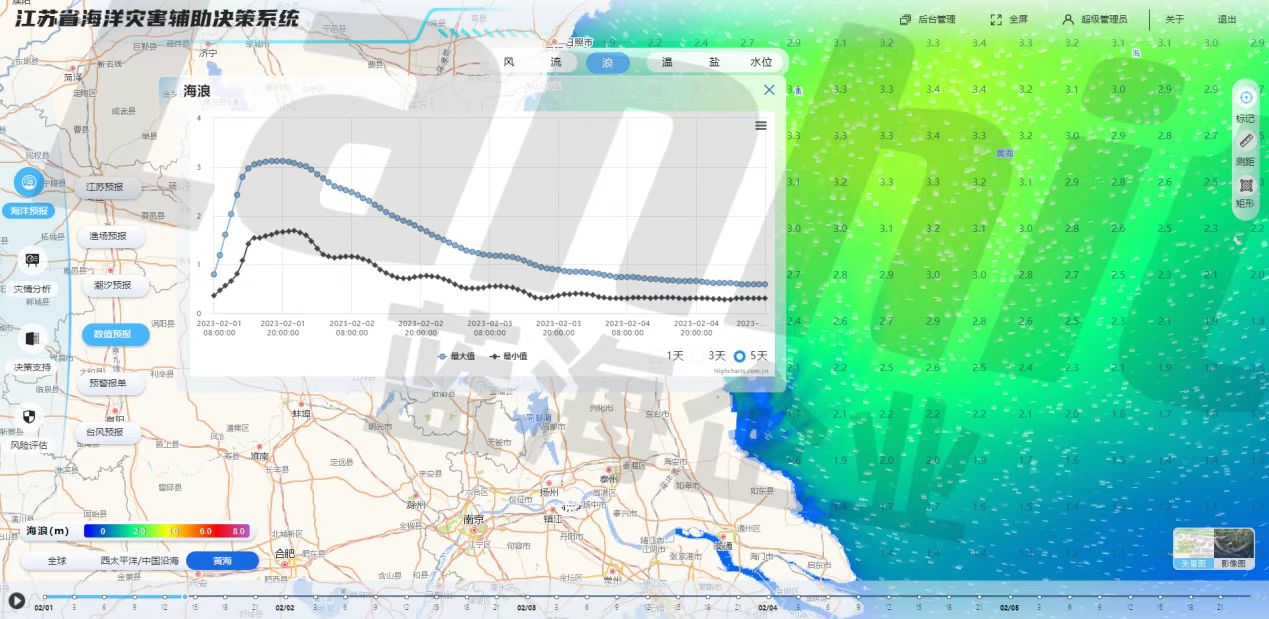1269x619 pixels.
Task: Choose the 矩形 rectangle drawing tool
Action: tap(1246, 186)
